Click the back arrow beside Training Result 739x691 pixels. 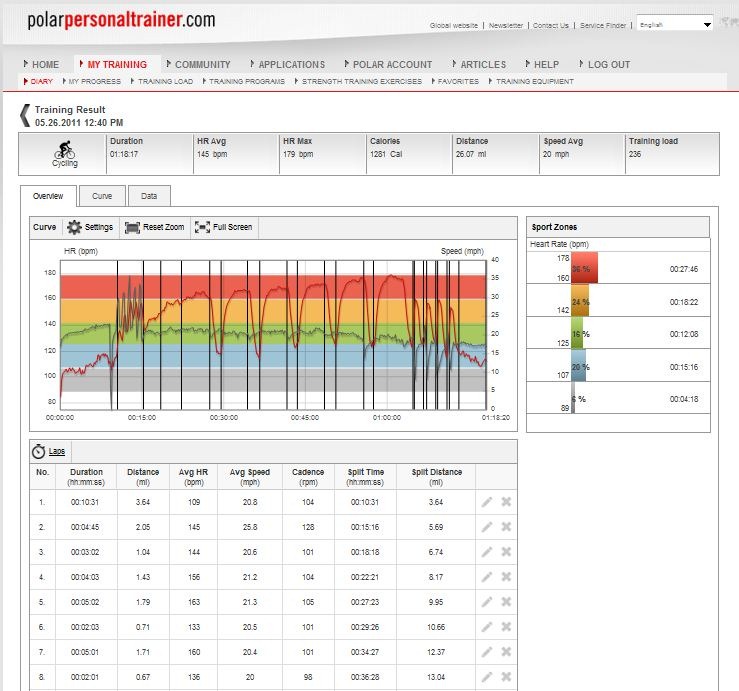point(25,115)
